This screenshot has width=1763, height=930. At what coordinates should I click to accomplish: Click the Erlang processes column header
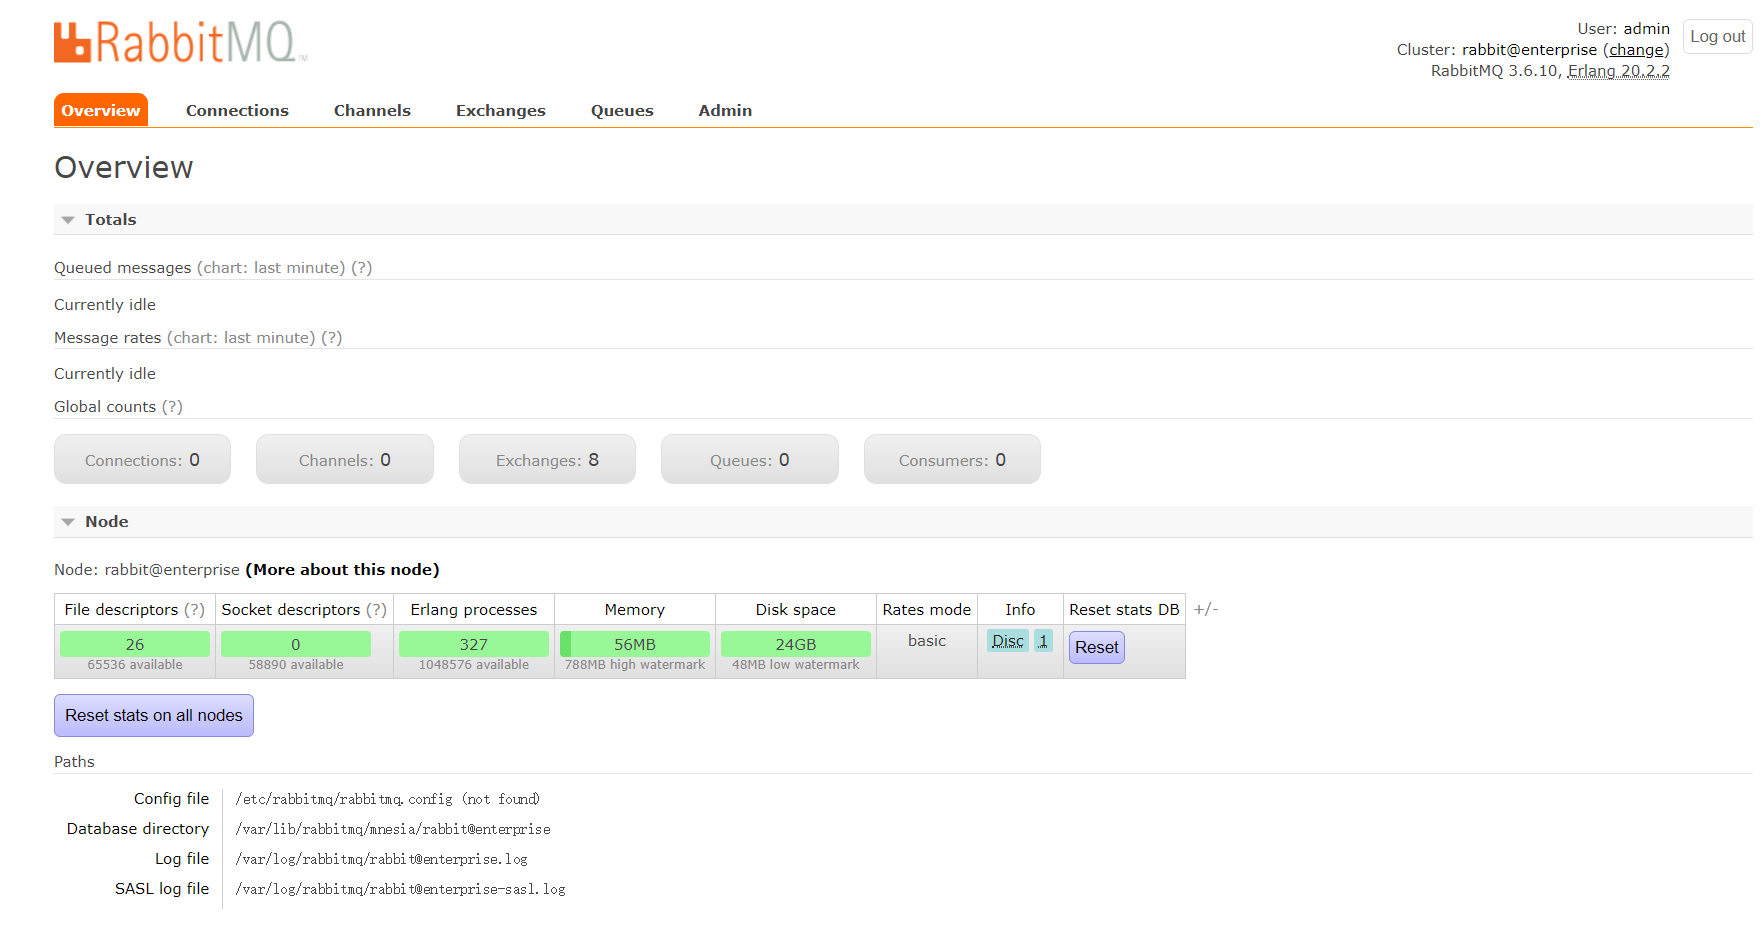pos(474,610)
